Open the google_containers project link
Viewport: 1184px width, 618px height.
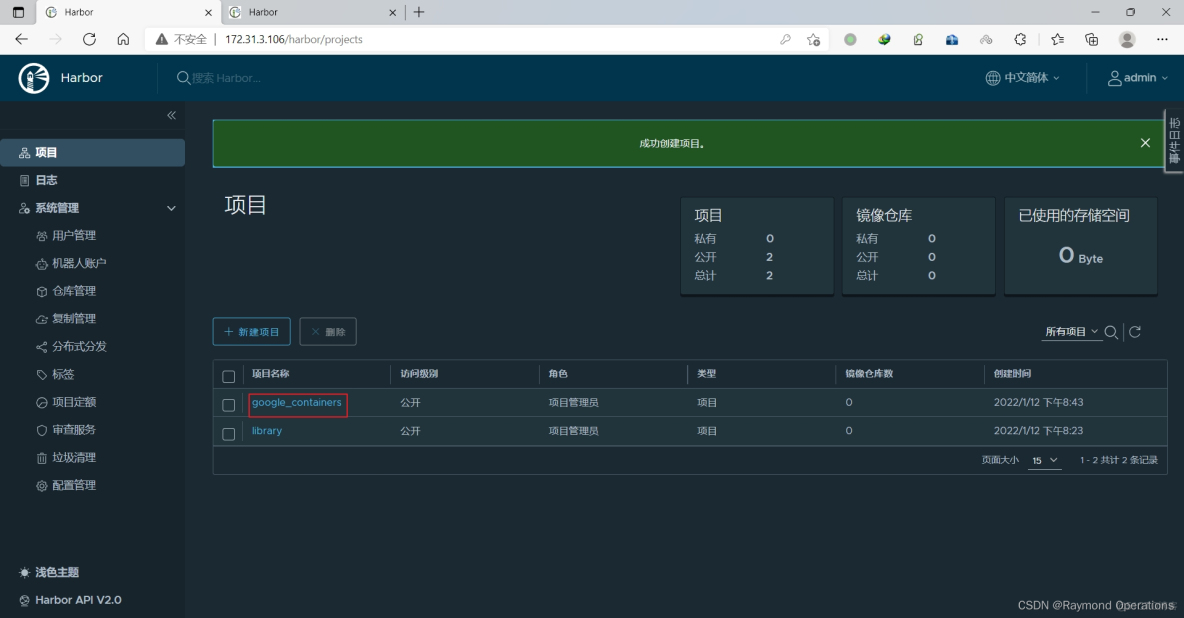(297, 403)
